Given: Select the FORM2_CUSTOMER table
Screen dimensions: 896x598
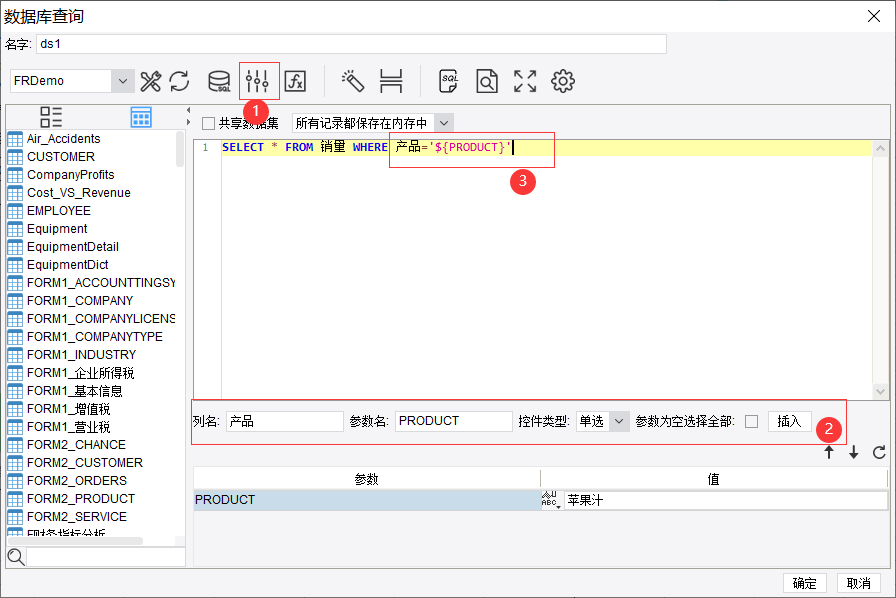Looking at the screenshot, I should [x=85, y=463].
